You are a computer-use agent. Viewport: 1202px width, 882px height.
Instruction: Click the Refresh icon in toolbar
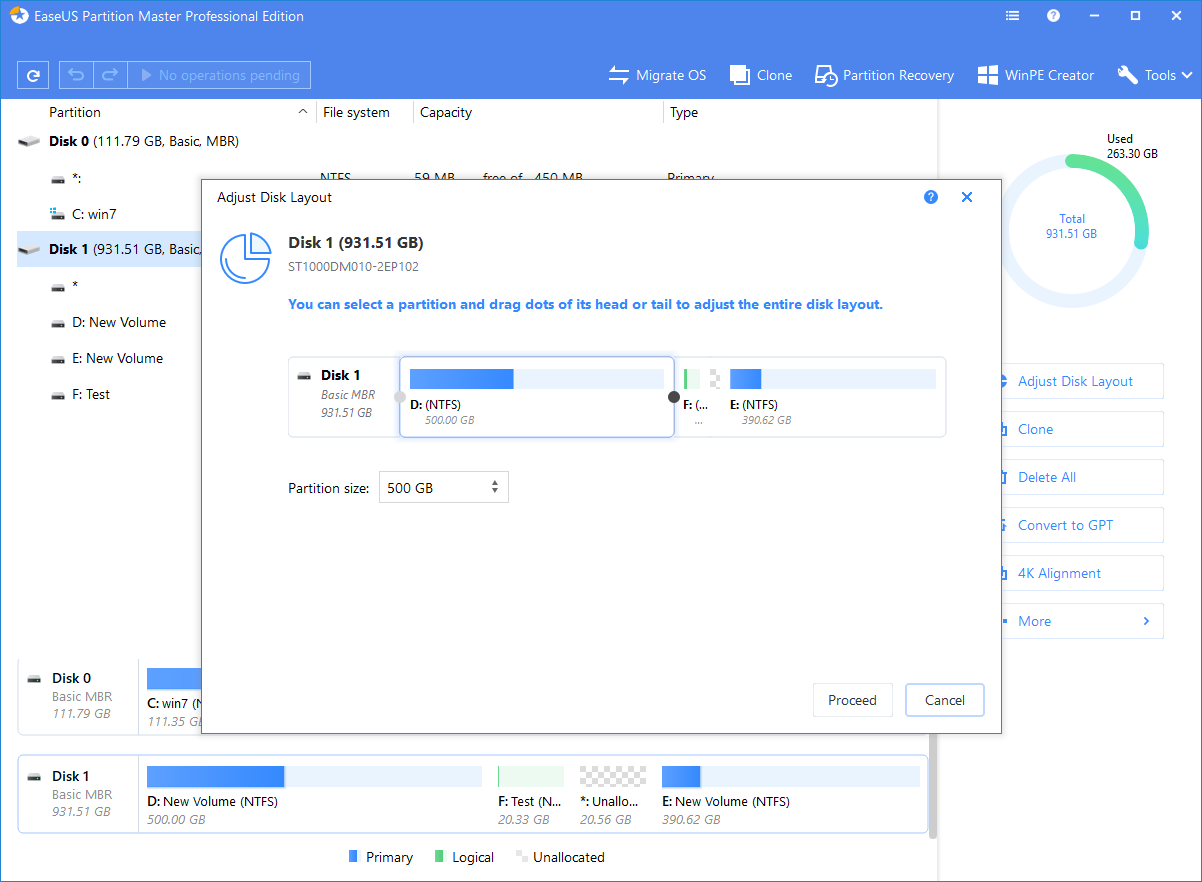[33, 75]
